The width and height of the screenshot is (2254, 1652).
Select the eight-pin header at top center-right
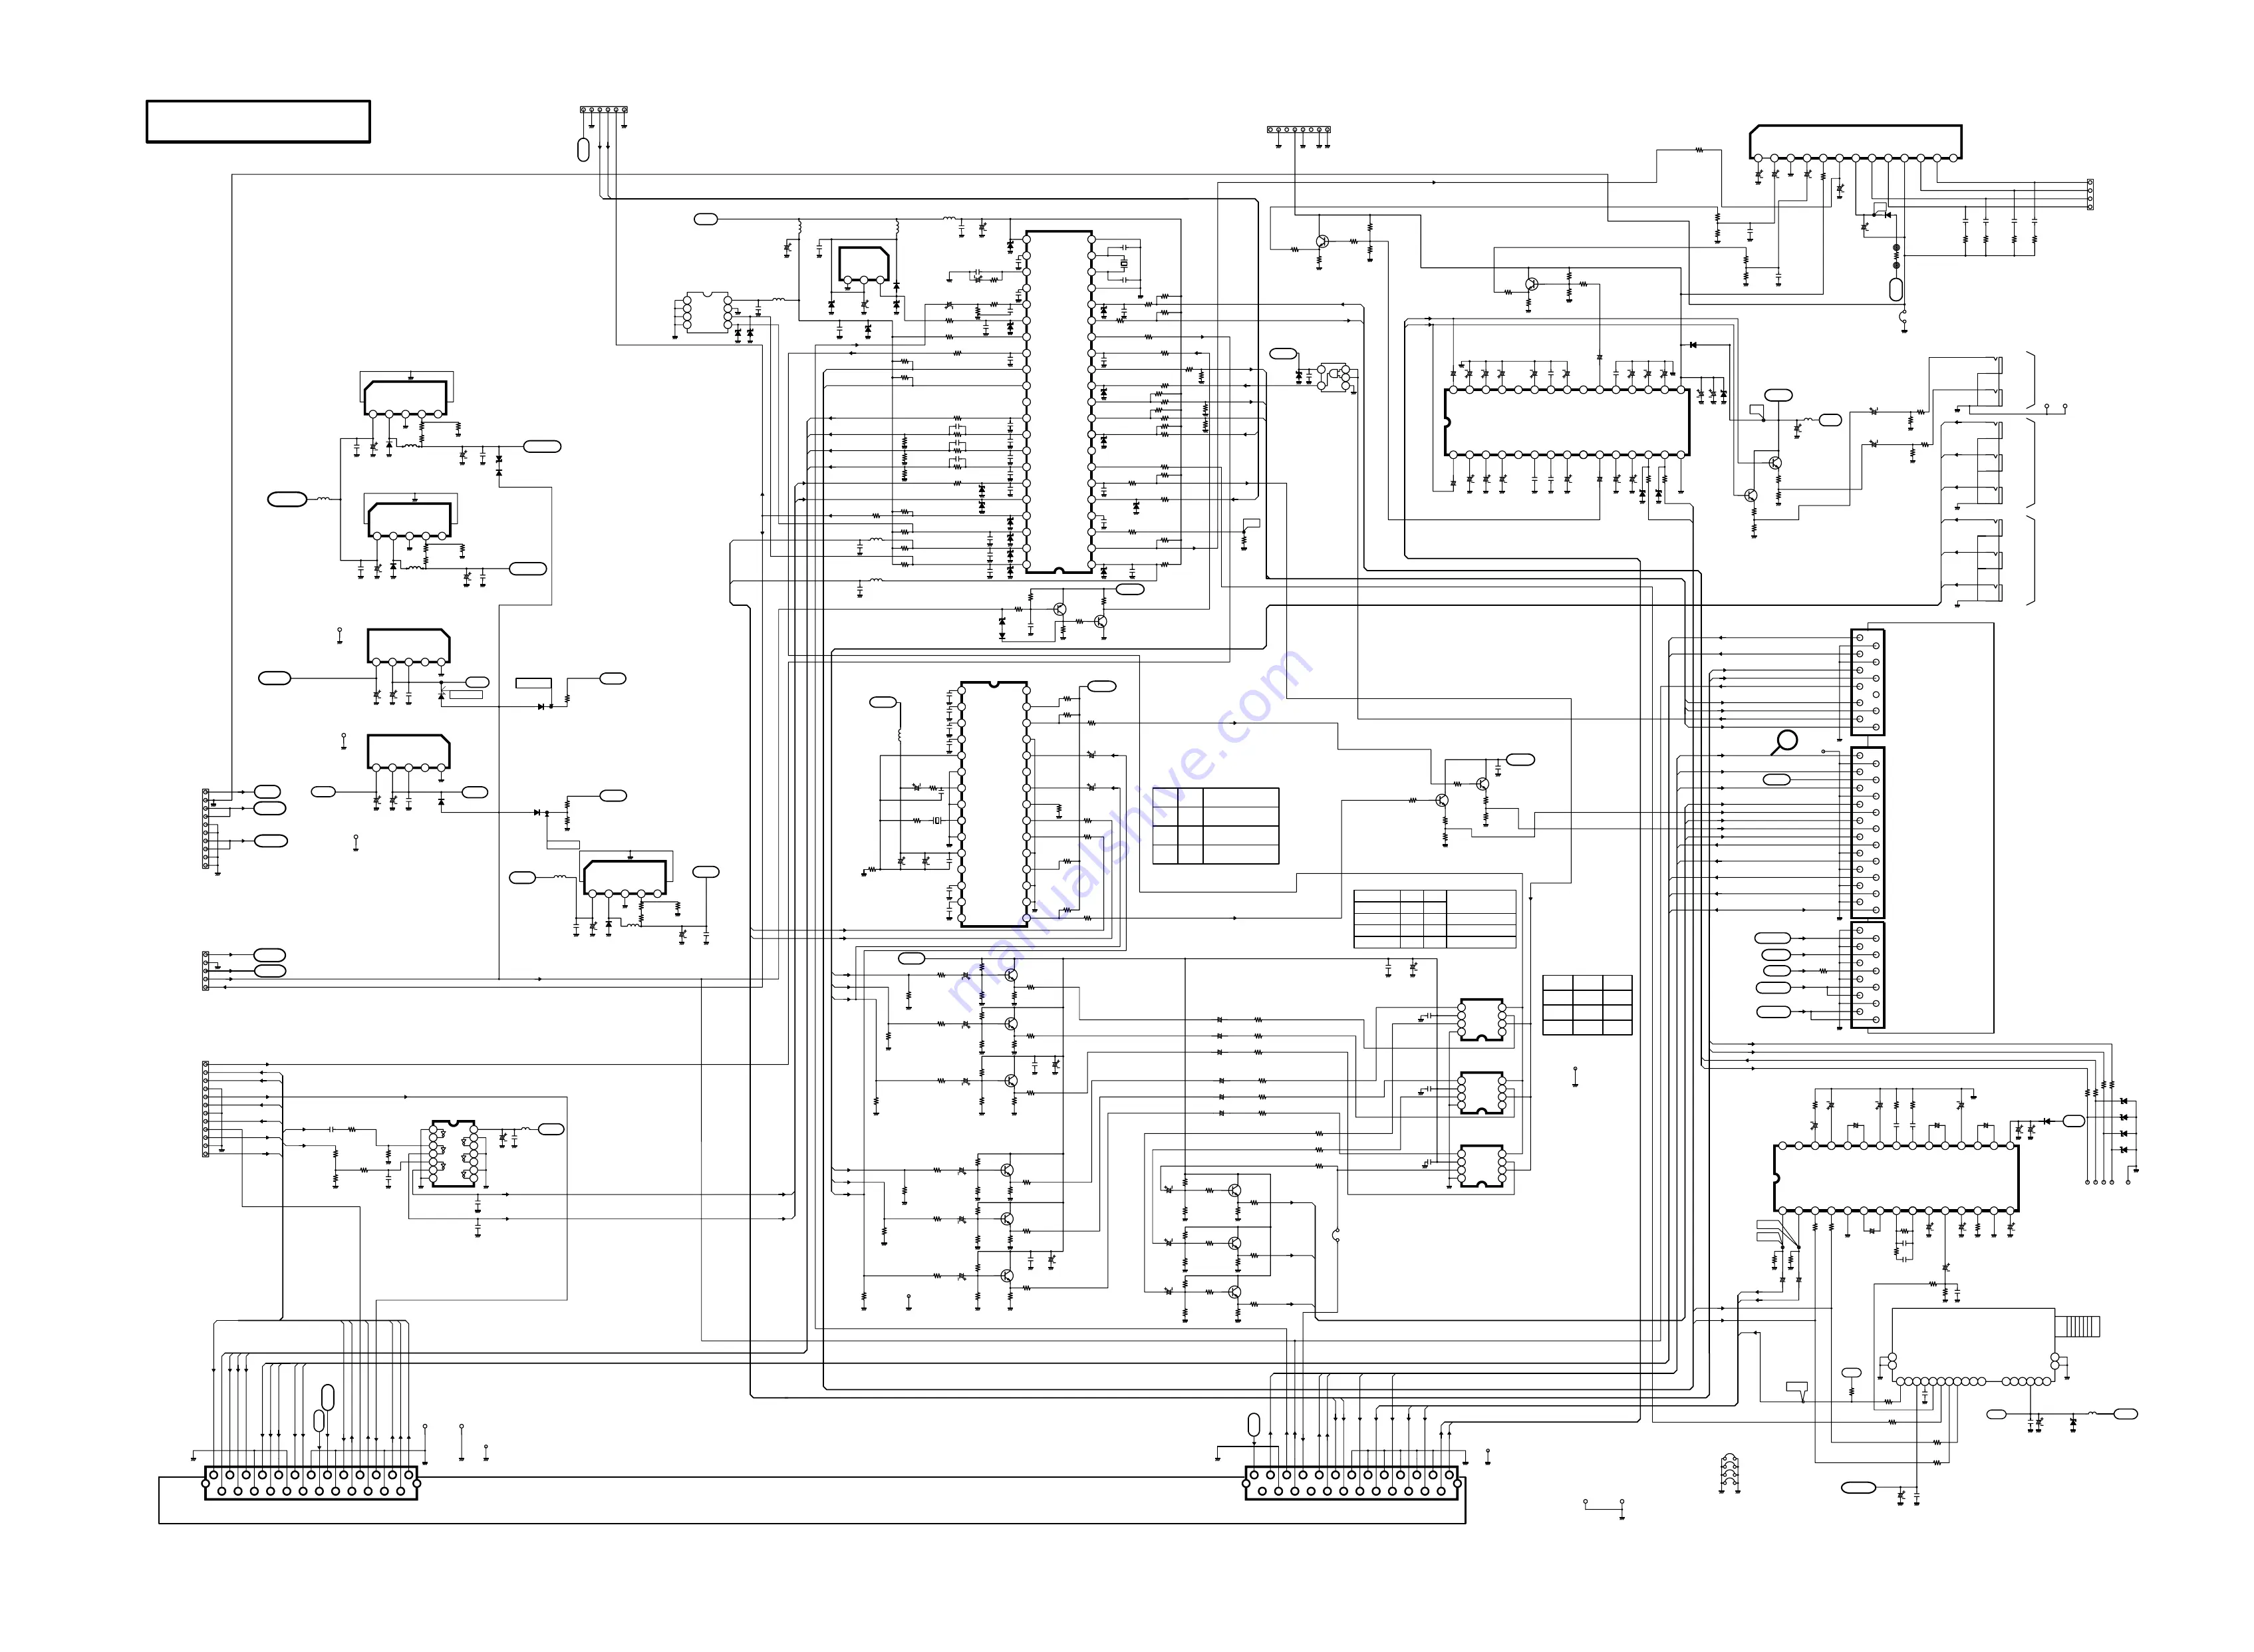(x=1299, y=130)
